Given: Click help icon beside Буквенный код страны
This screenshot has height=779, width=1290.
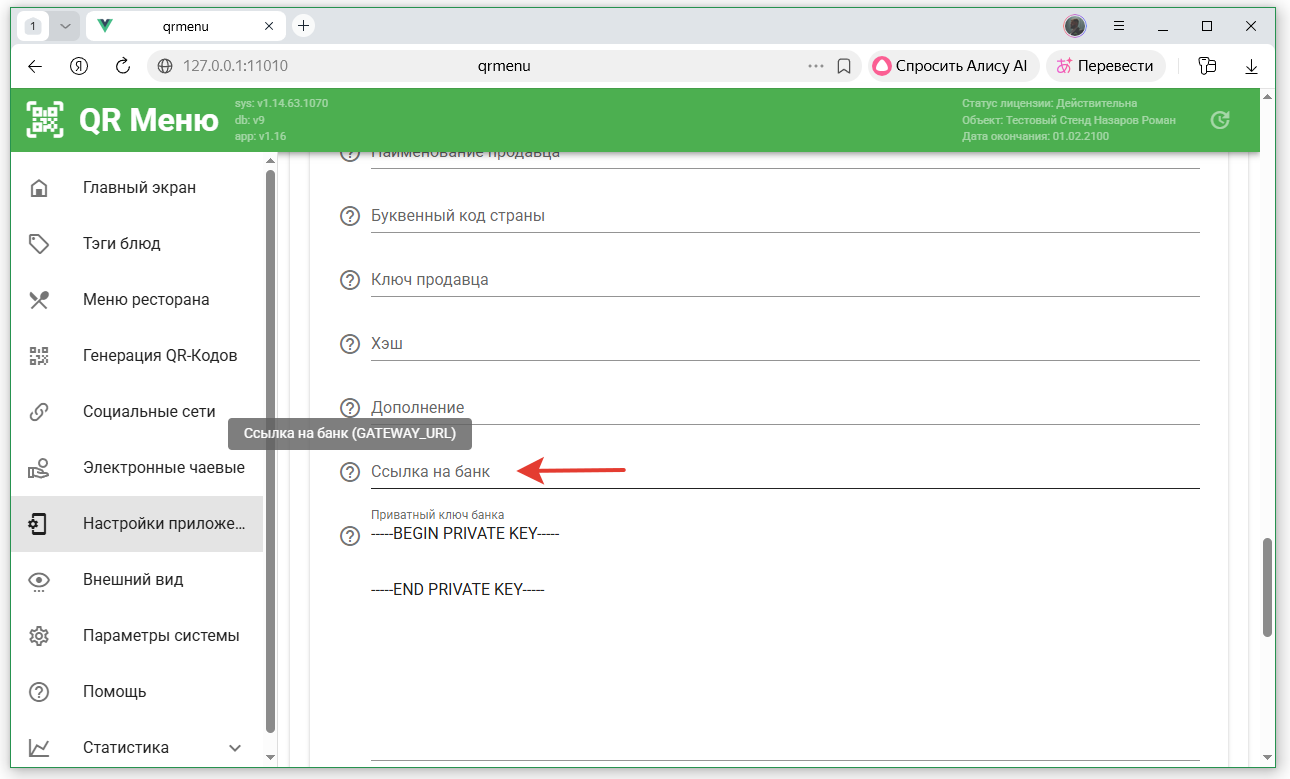Looking at the screenshot, I should [350, 216].
